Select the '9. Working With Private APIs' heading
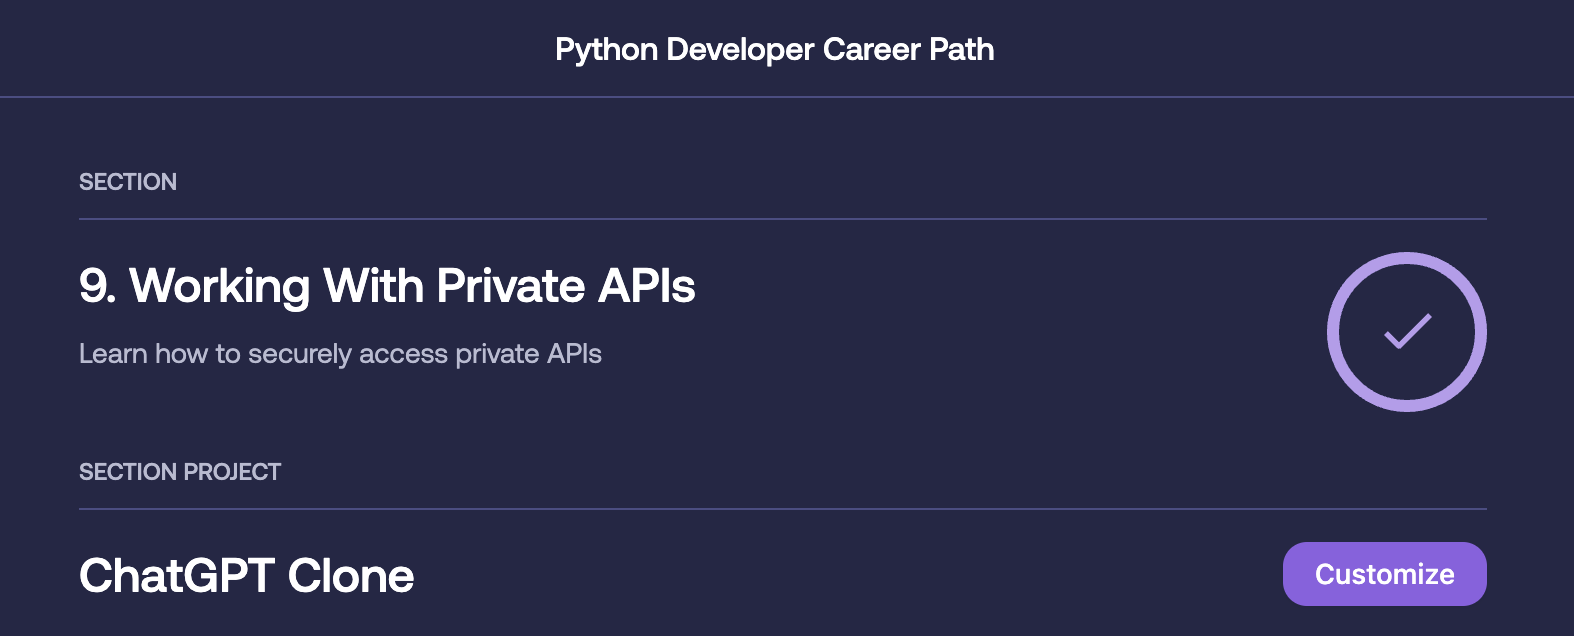This screenshot has width=1574, height=636. [x=387, y=286]
